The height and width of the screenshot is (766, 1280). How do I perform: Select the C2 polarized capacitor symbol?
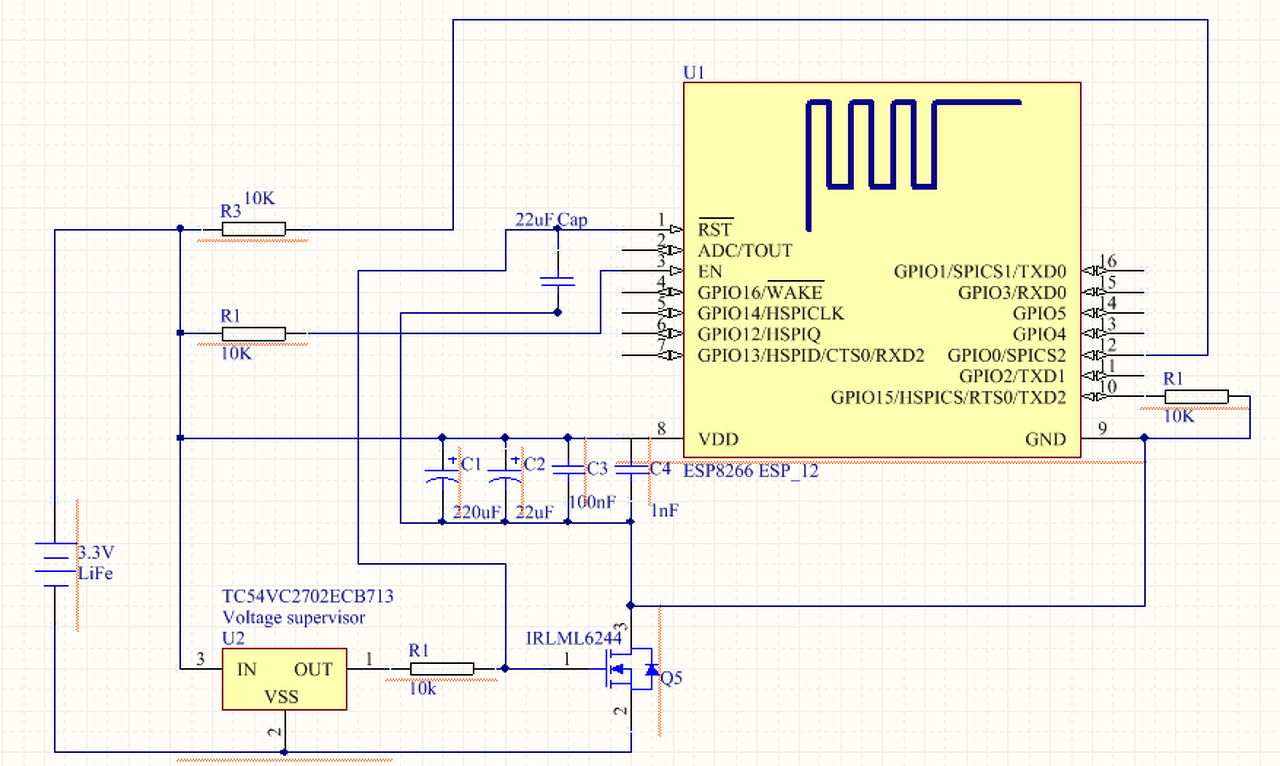[x=505, y=475]
